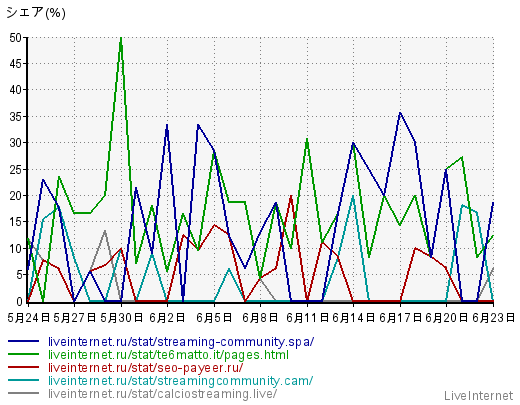
Task: Open the streamingcommunity.cam stat link
Action: click(x=181, y=381)
